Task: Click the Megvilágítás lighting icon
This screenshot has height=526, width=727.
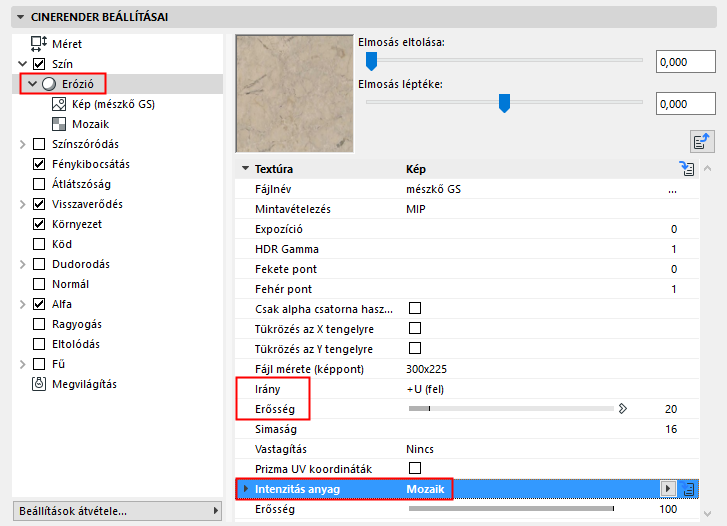Action: click(x=39, y=384)
